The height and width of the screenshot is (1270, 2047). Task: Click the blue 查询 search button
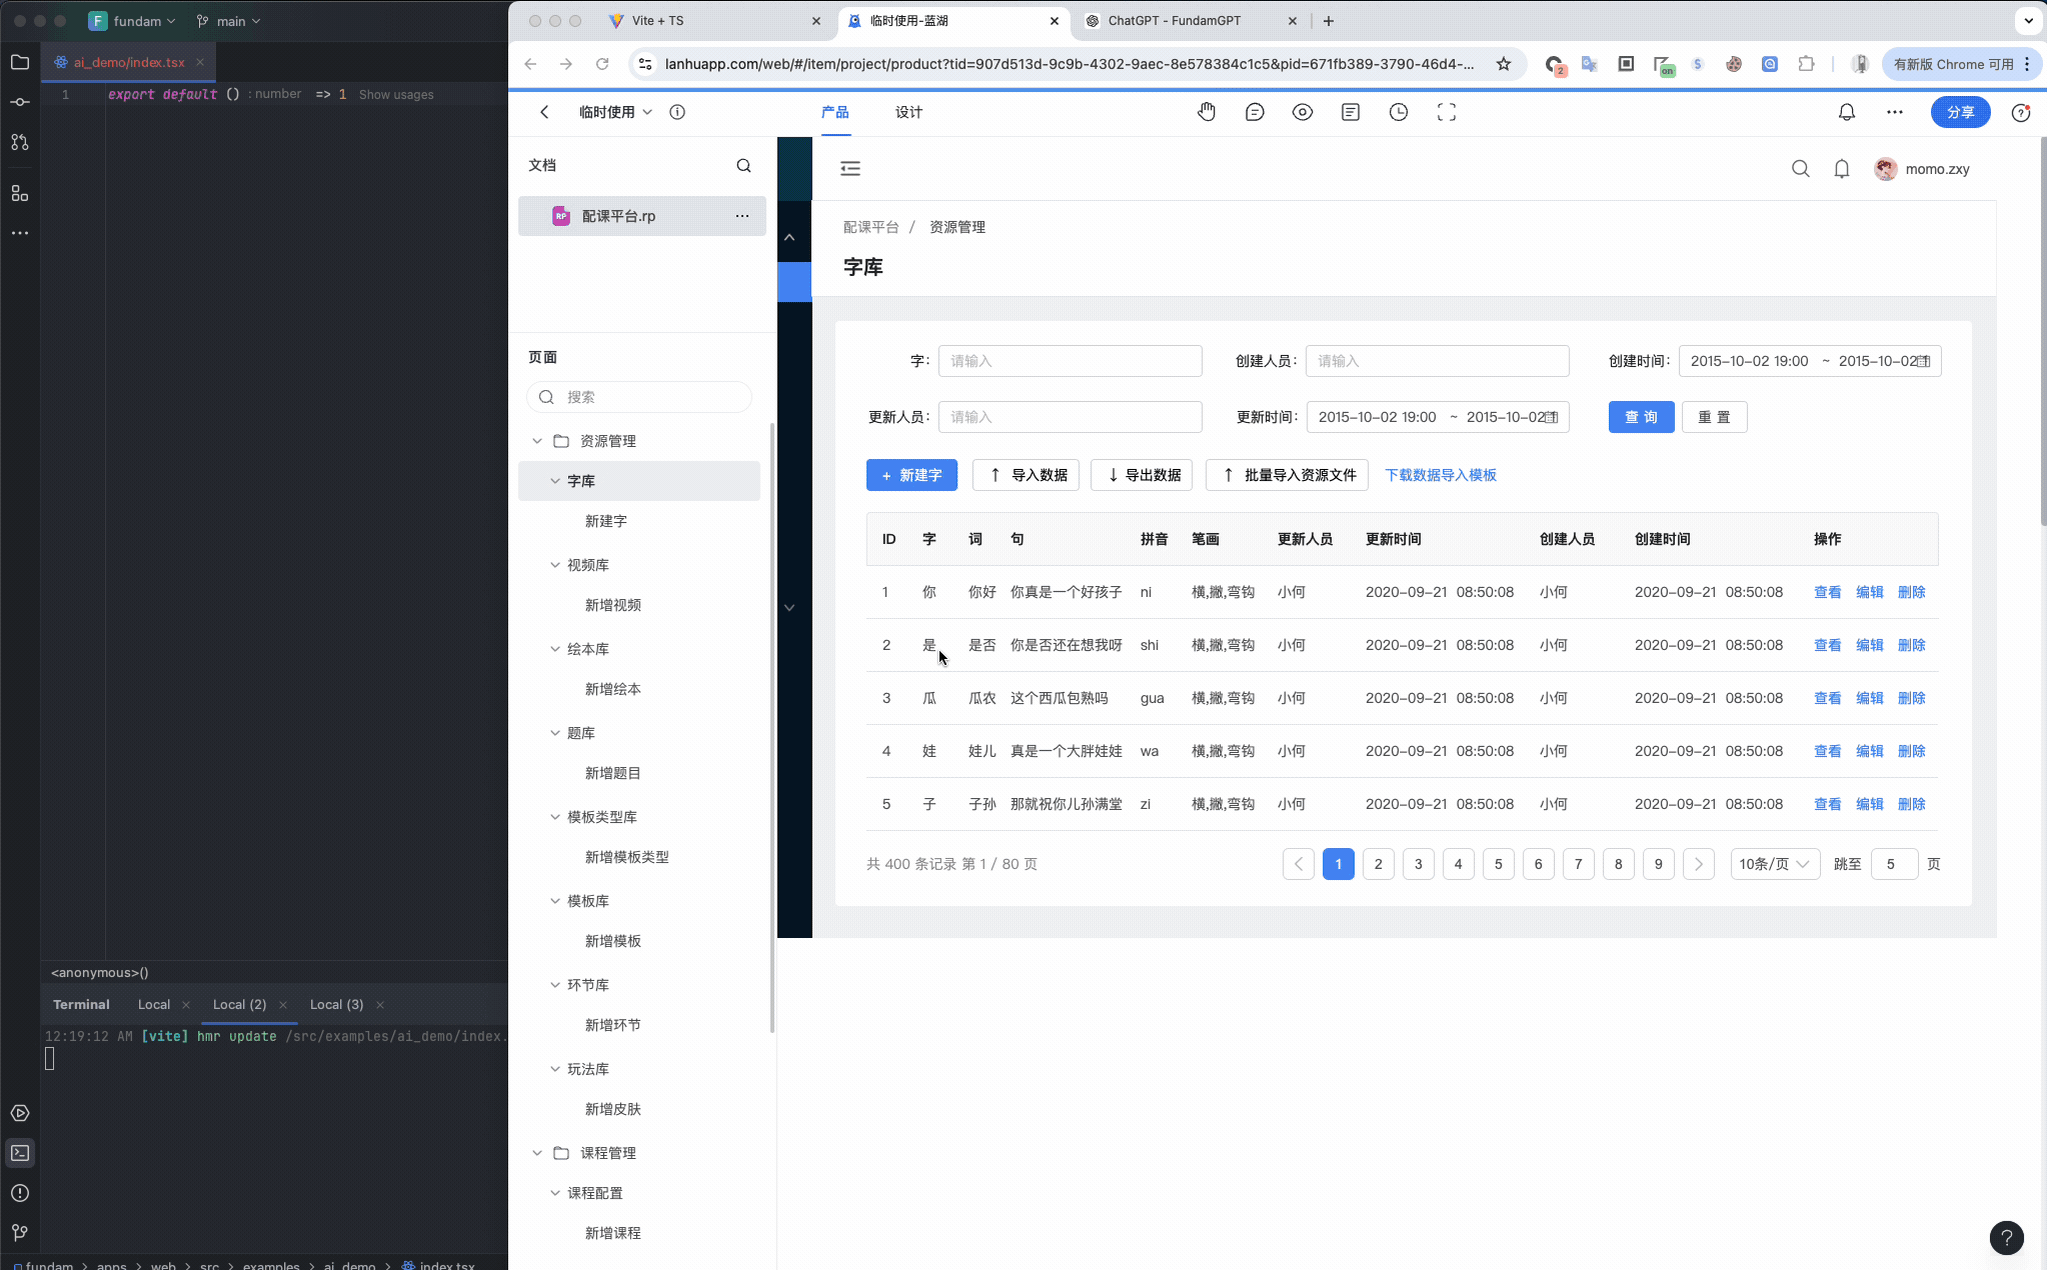pos(1640,417)
